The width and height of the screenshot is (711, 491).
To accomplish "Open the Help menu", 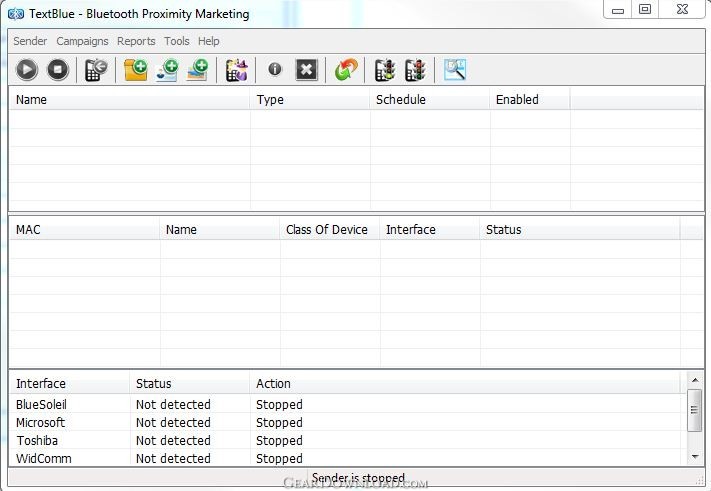I will 209,41.
